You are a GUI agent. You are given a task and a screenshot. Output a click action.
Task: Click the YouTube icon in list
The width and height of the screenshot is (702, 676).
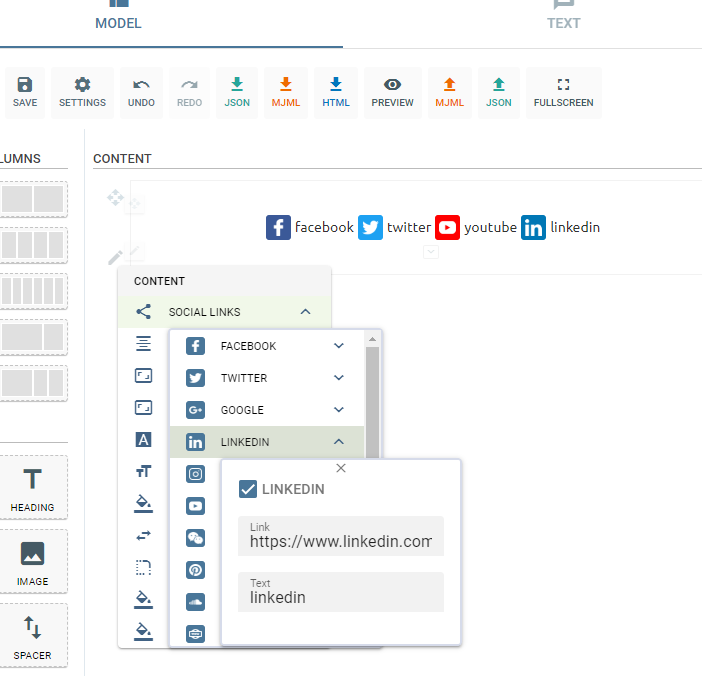(x=196, y=506)
